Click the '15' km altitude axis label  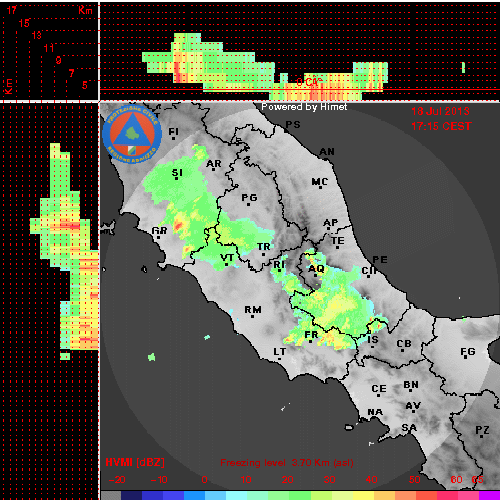pos(24,23)
